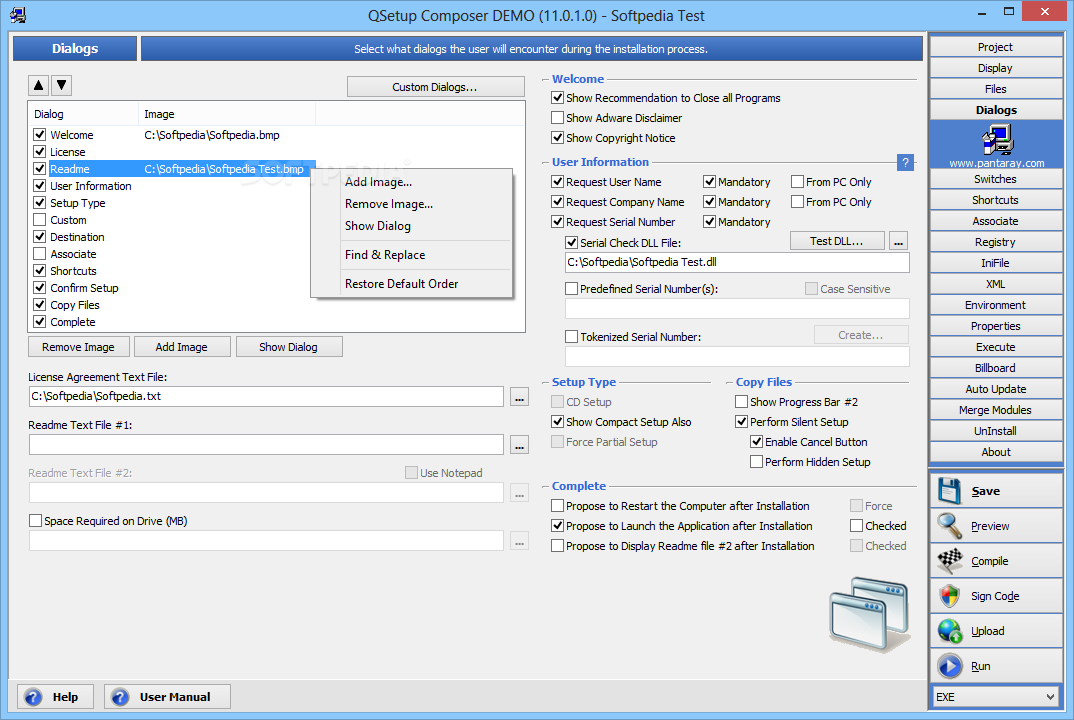Open the Merge Modules section

pyautogui.click(x=995, y=410)
